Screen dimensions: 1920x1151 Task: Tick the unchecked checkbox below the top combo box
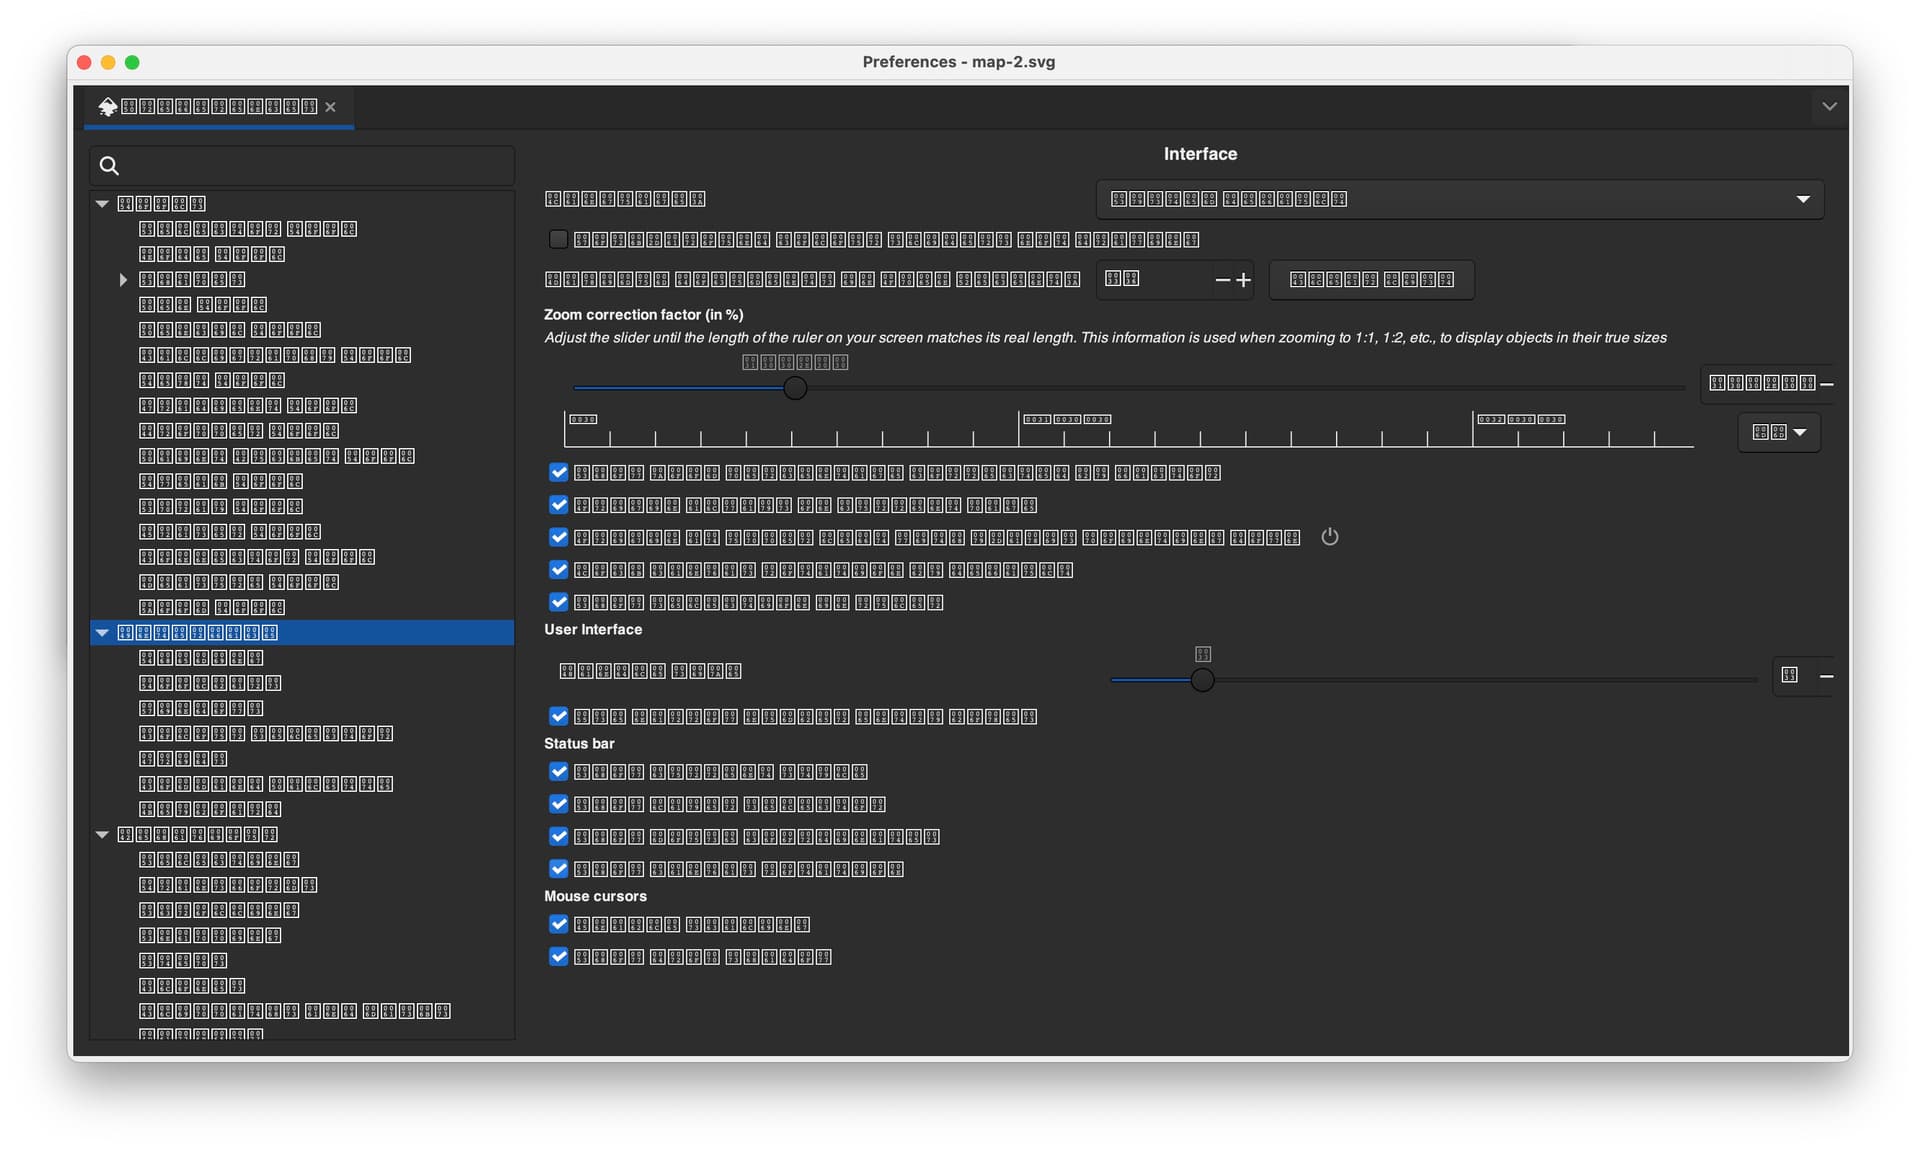click(x=558, y=239)
